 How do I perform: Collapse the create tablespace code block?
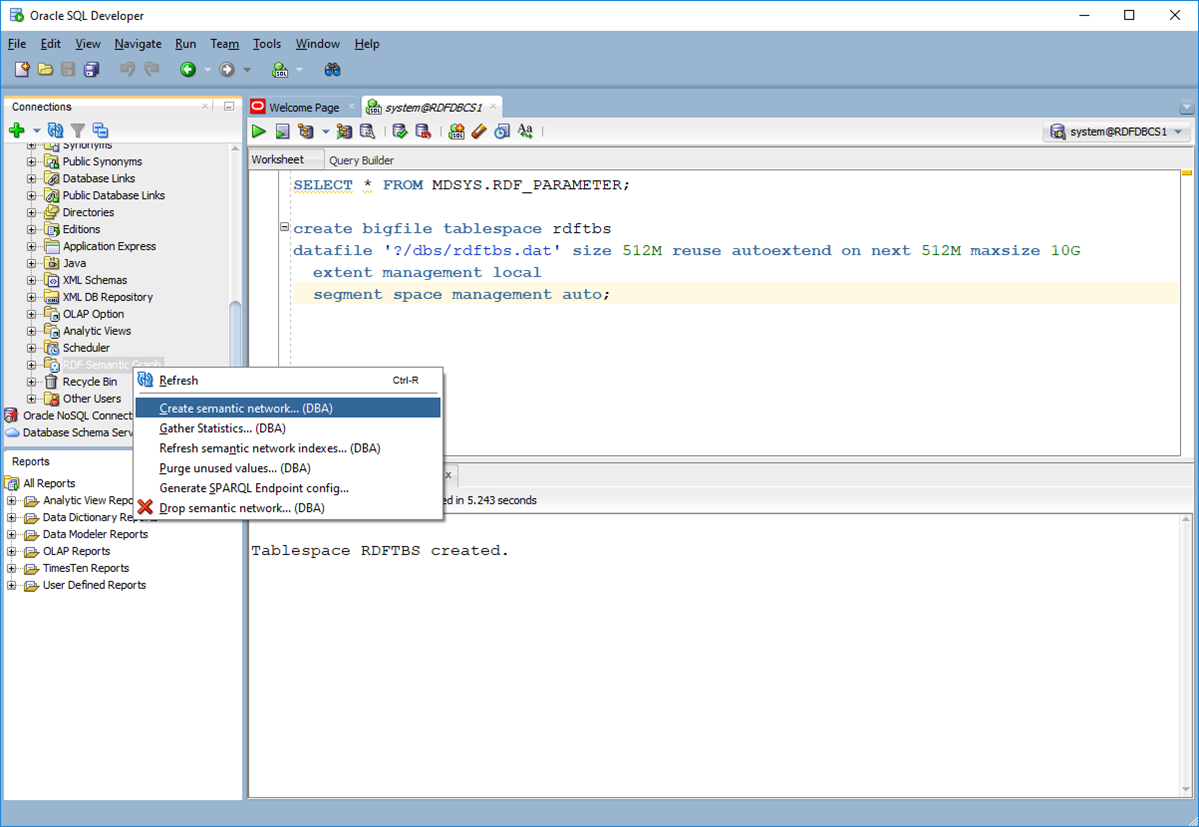(x=284, y=227)
